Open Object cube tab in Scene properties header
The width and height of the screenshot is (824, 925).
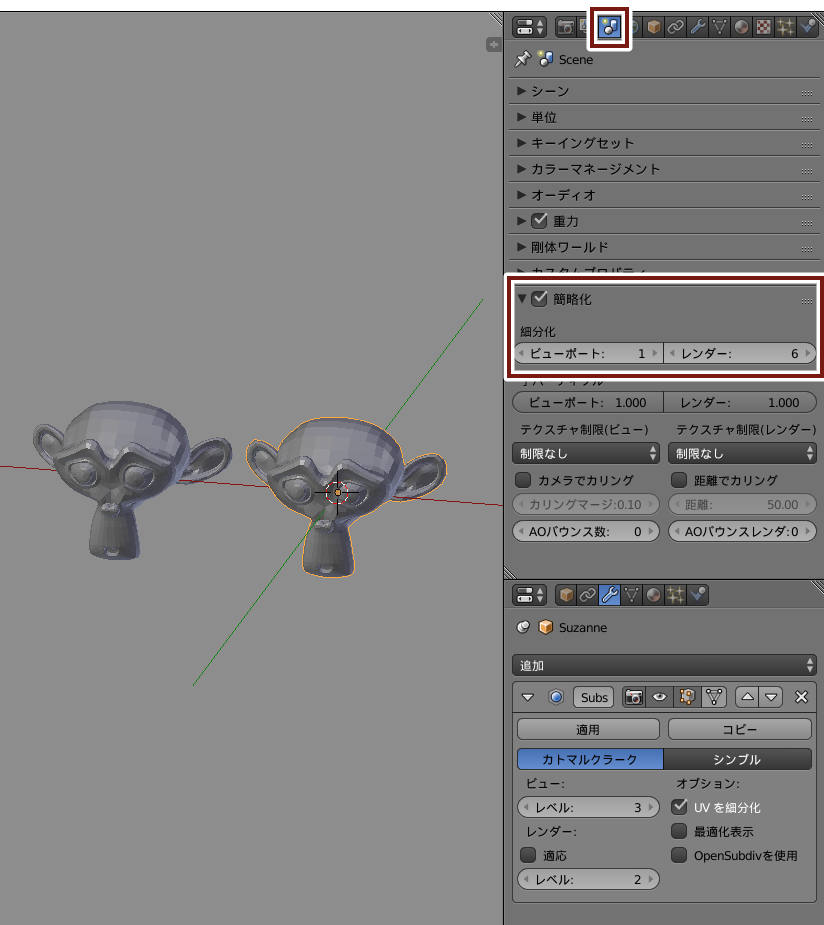tap(654, 27)
